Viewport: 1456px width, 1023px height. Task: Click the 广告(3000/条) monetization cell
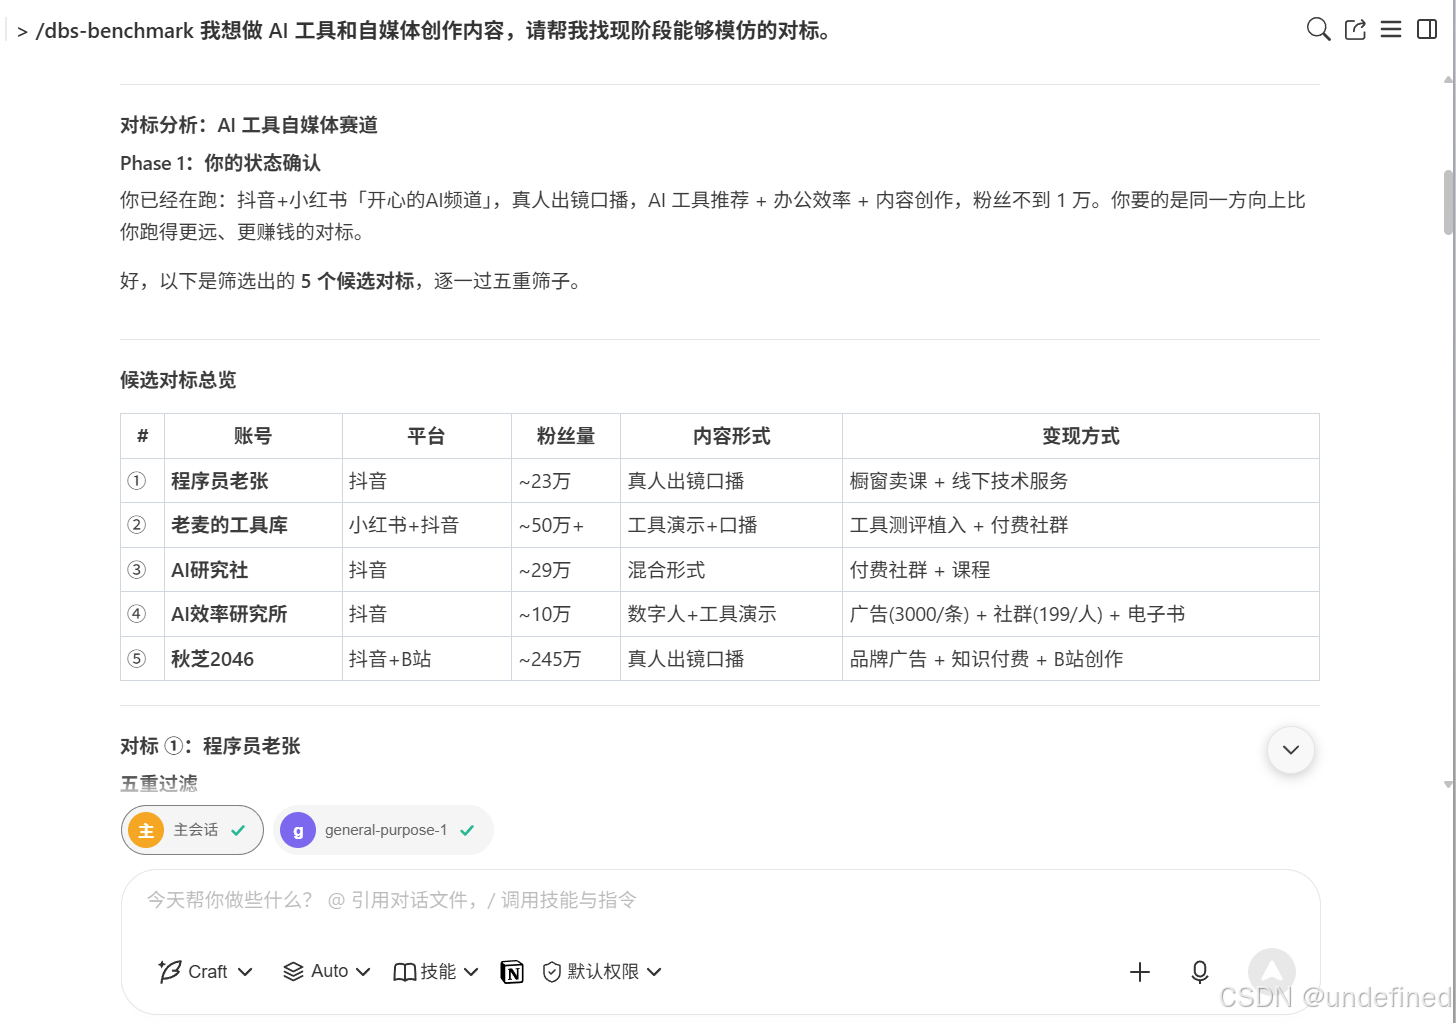click(1081, 614)
